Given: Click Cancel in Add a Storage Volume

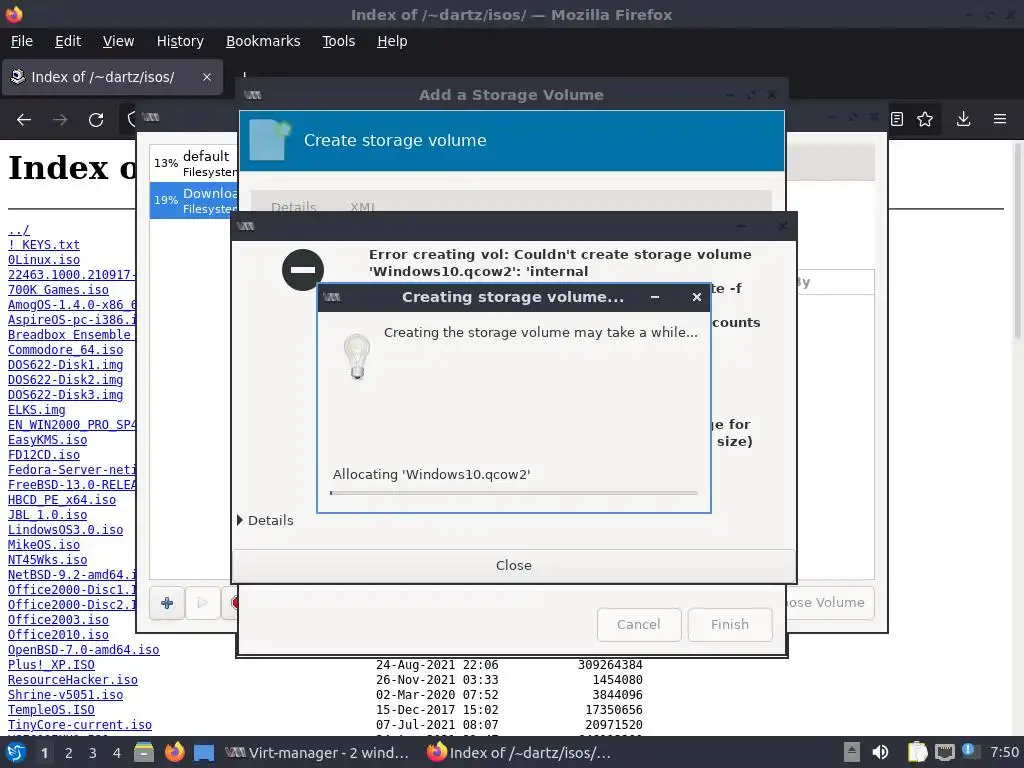Looking at the screenshot, I should pos(639,624).
